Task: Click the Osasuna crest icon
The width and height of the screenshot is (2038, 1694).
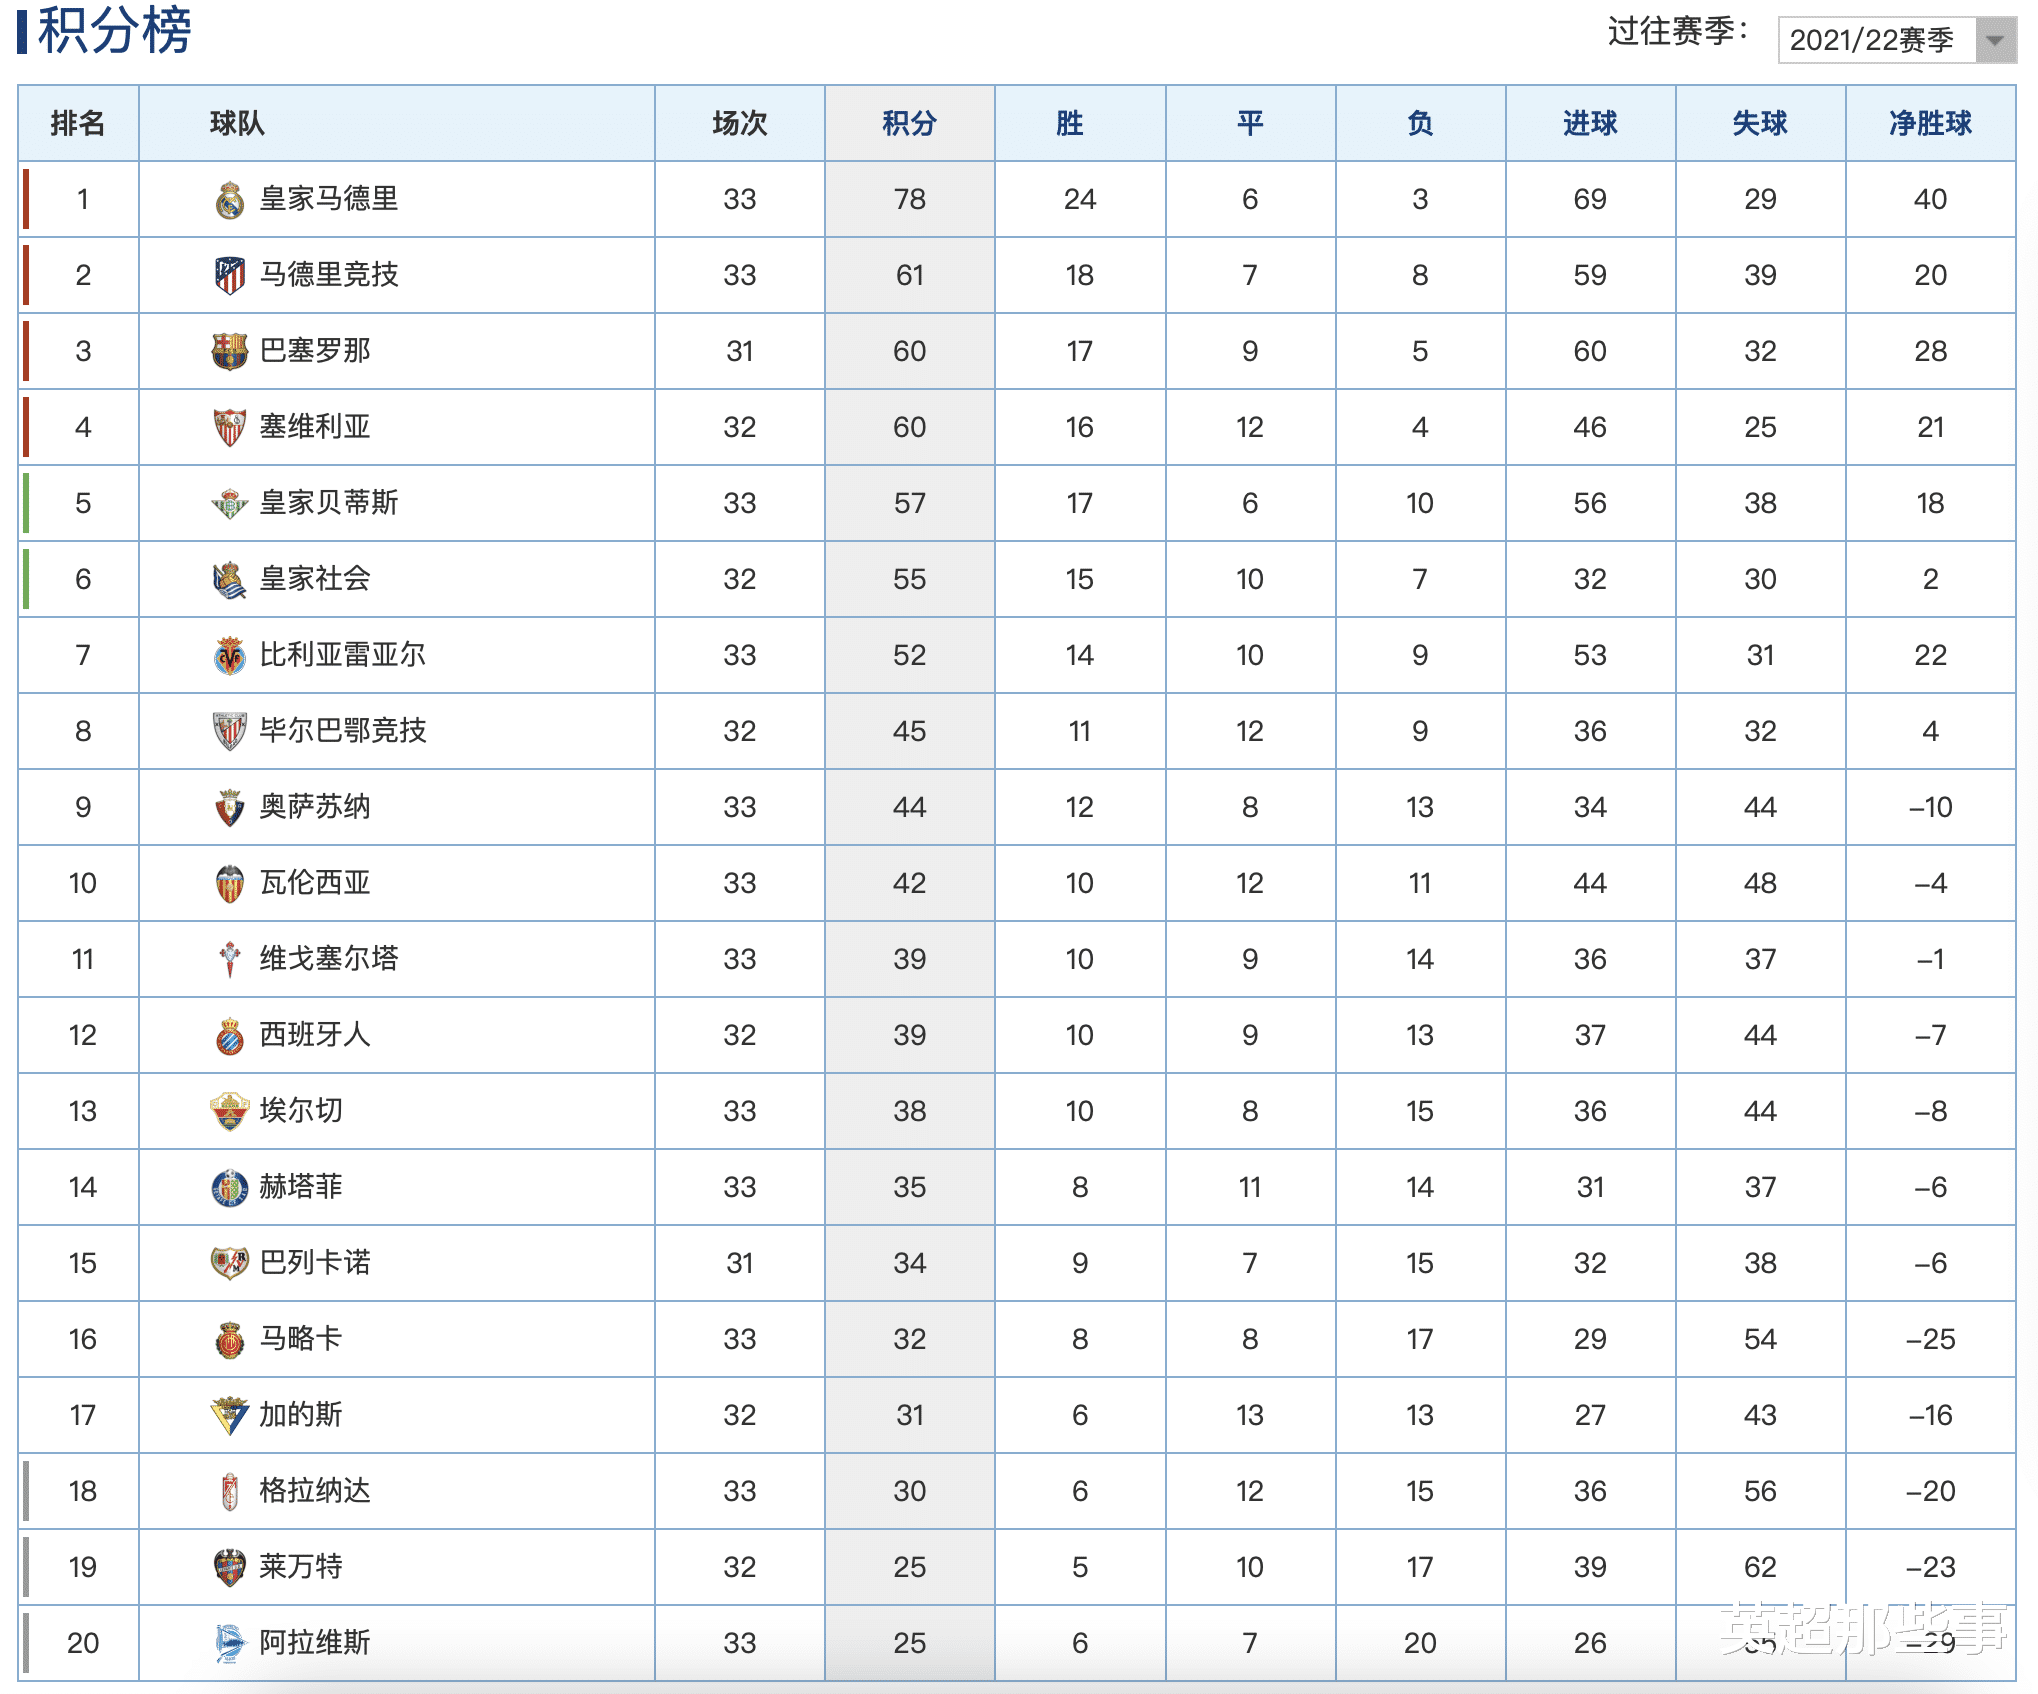Action: click(x=230, y=808)
